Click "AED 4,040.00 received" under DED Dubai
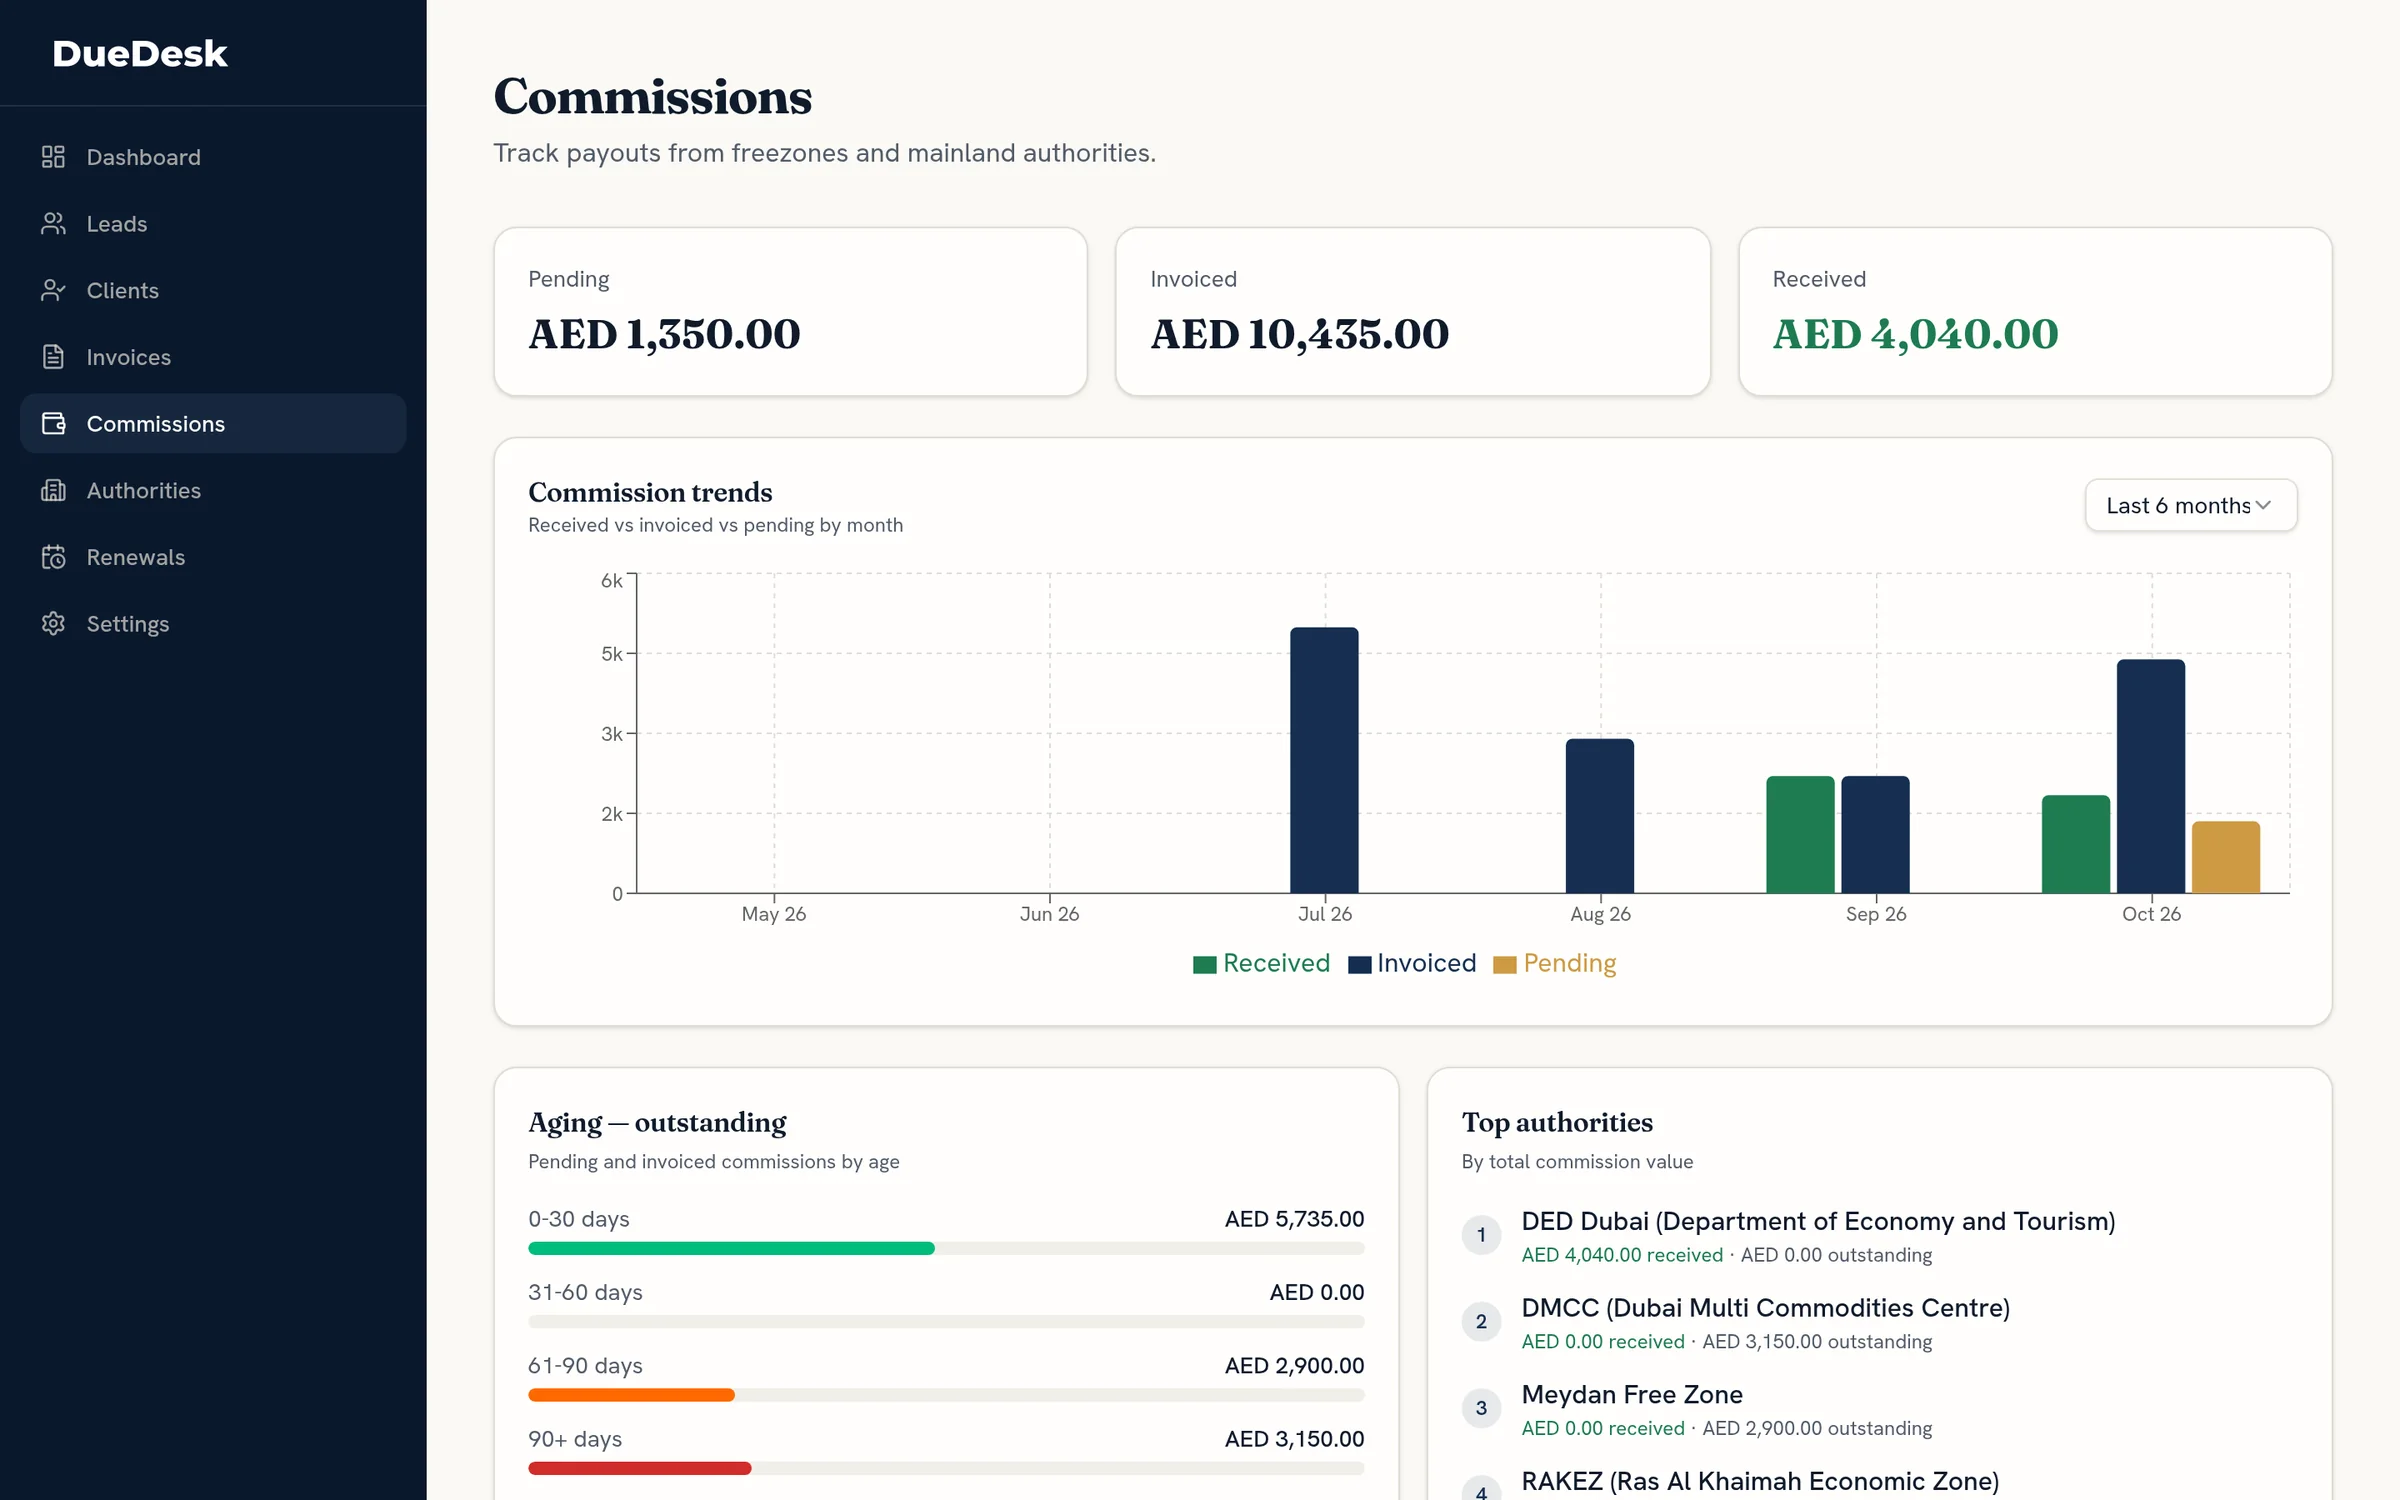This screenshot has width=2400, height=1500. click(1622, 1255)
